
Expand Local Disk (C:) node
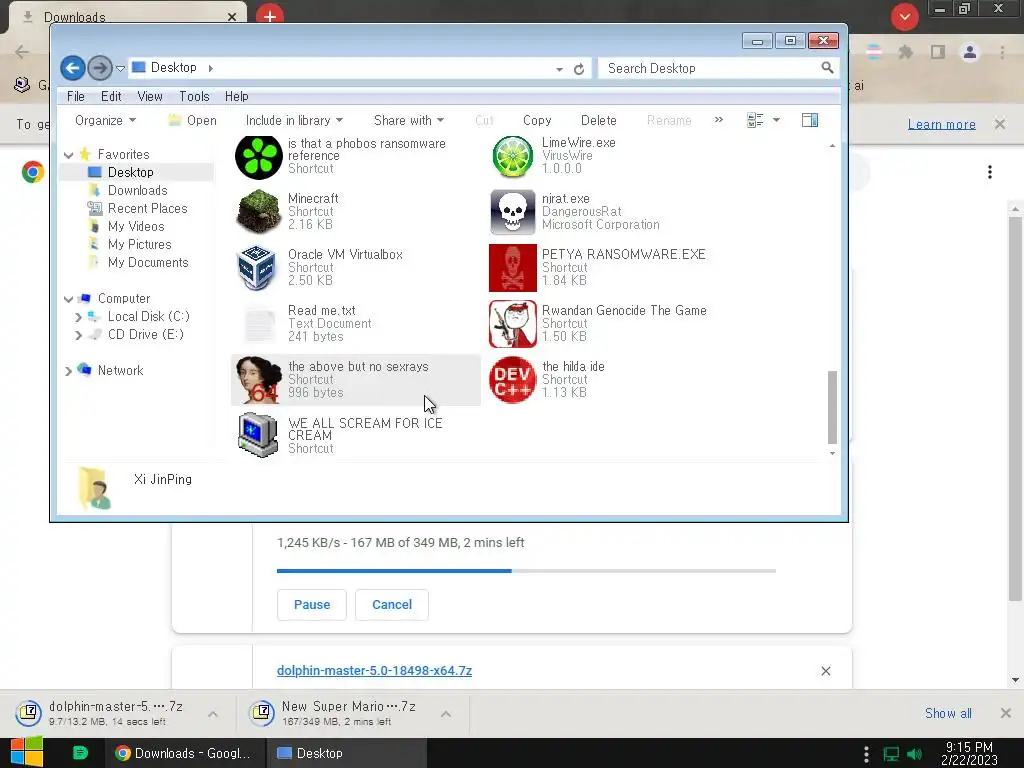[x=78, y=317]
